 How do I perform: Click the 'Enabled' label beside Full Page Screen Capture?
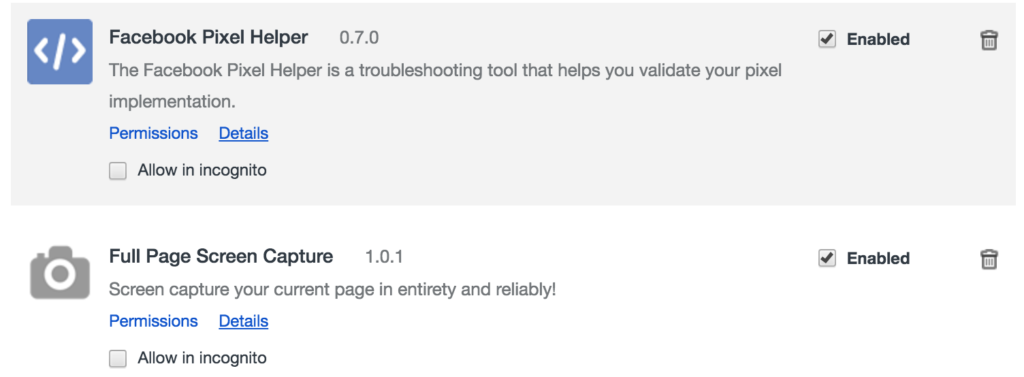878,259
